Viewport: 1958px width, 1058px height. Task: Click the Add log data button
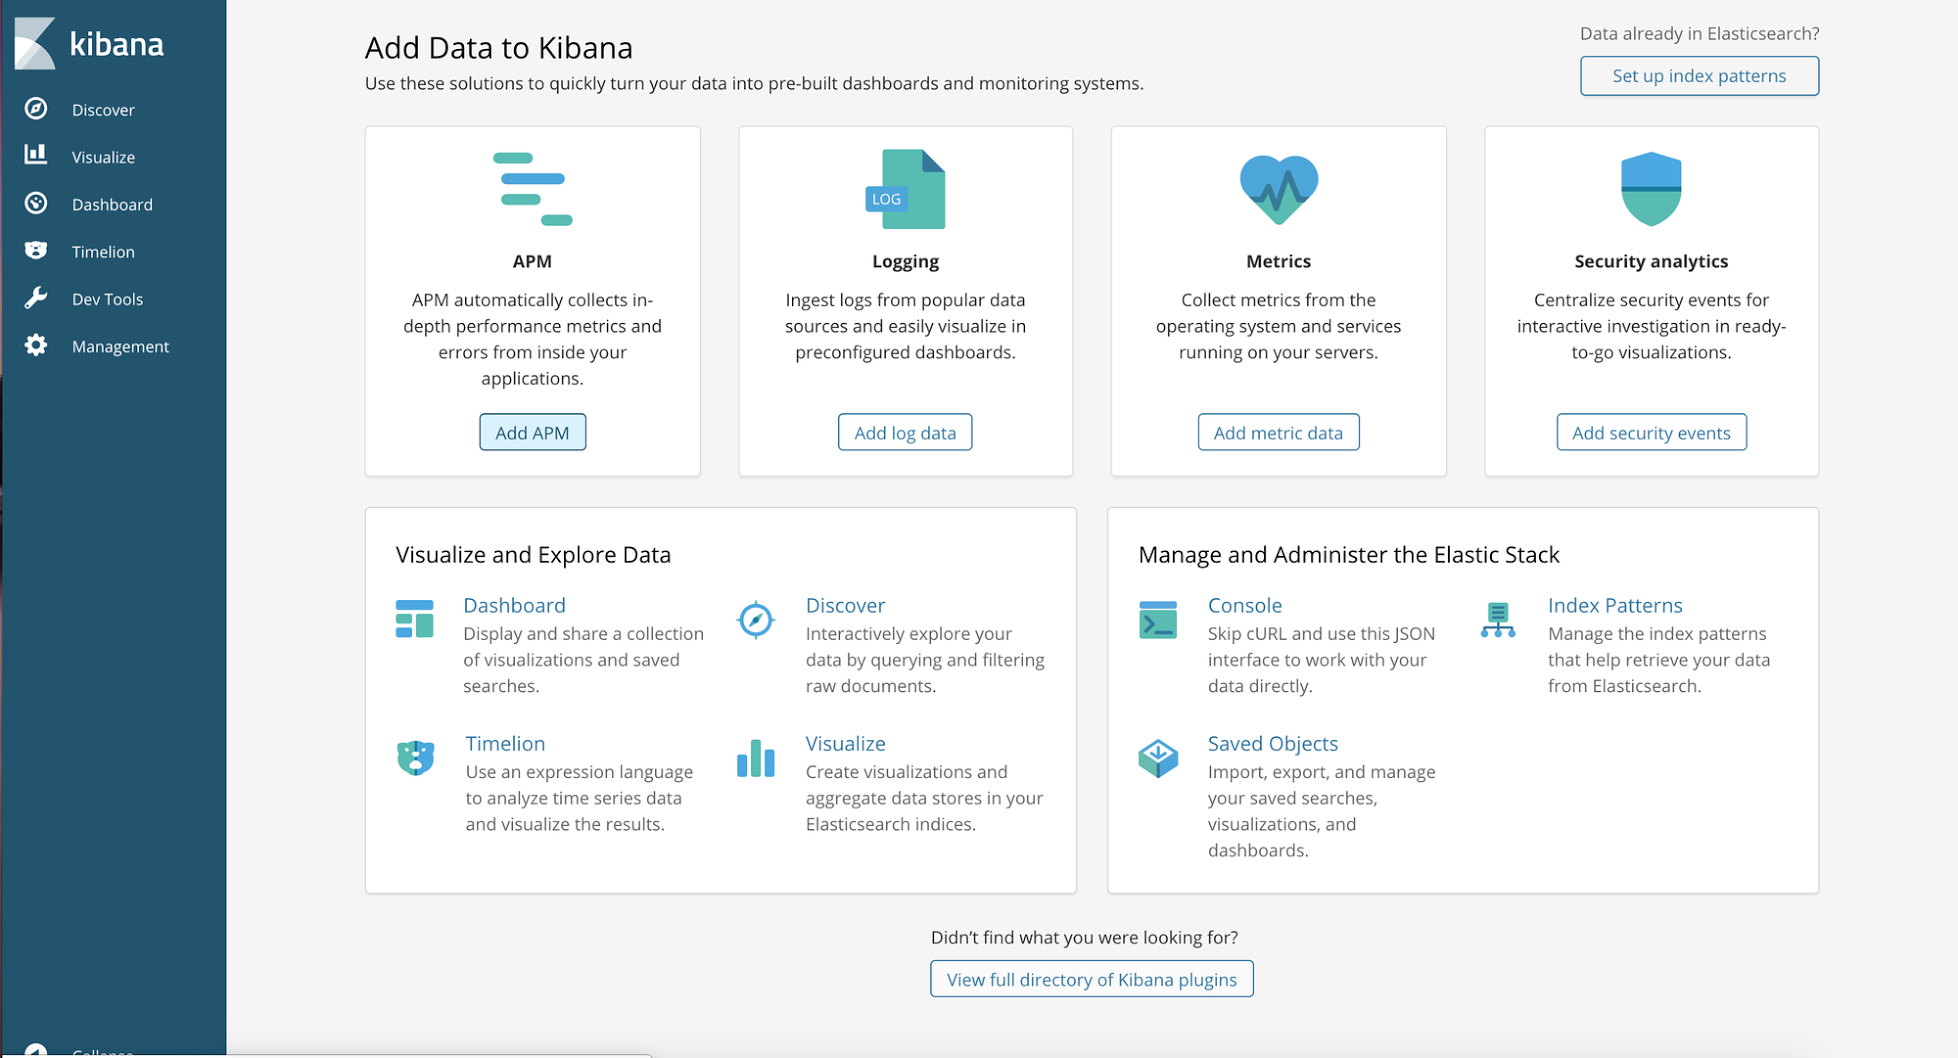coord(905,432)
